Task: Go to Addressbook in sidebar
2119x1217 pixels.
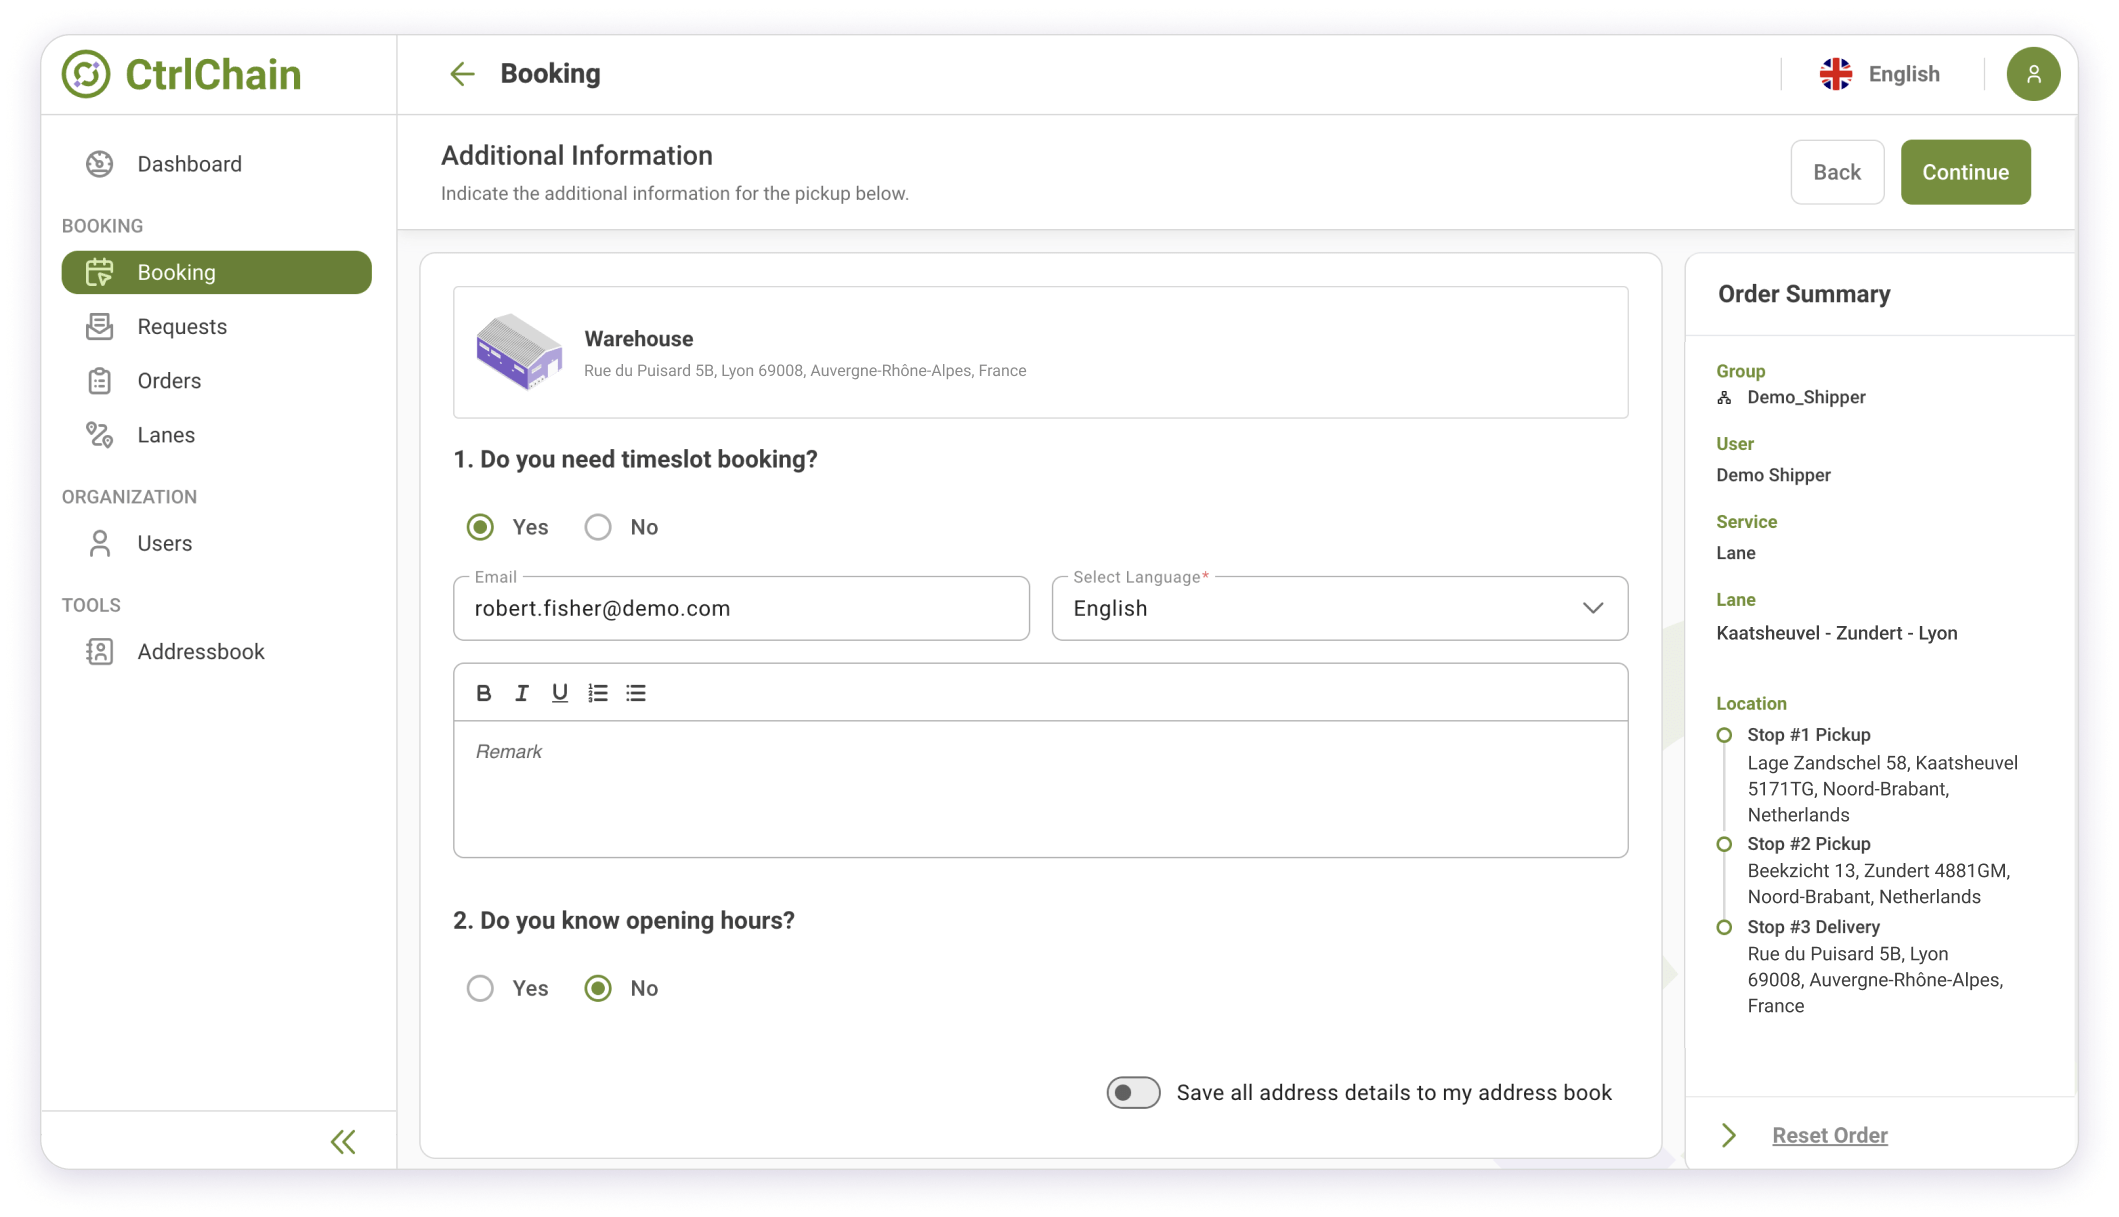Action: click(200, 652)
